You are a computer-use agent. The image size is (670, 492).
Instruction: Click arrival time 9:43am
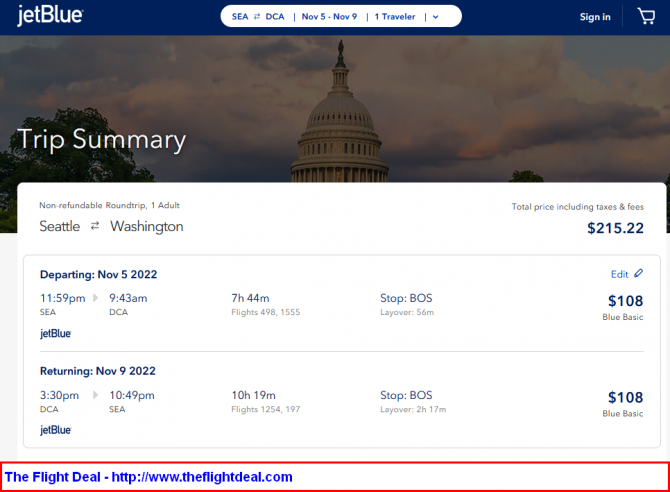pyautogui.click(x=128, y=298)
